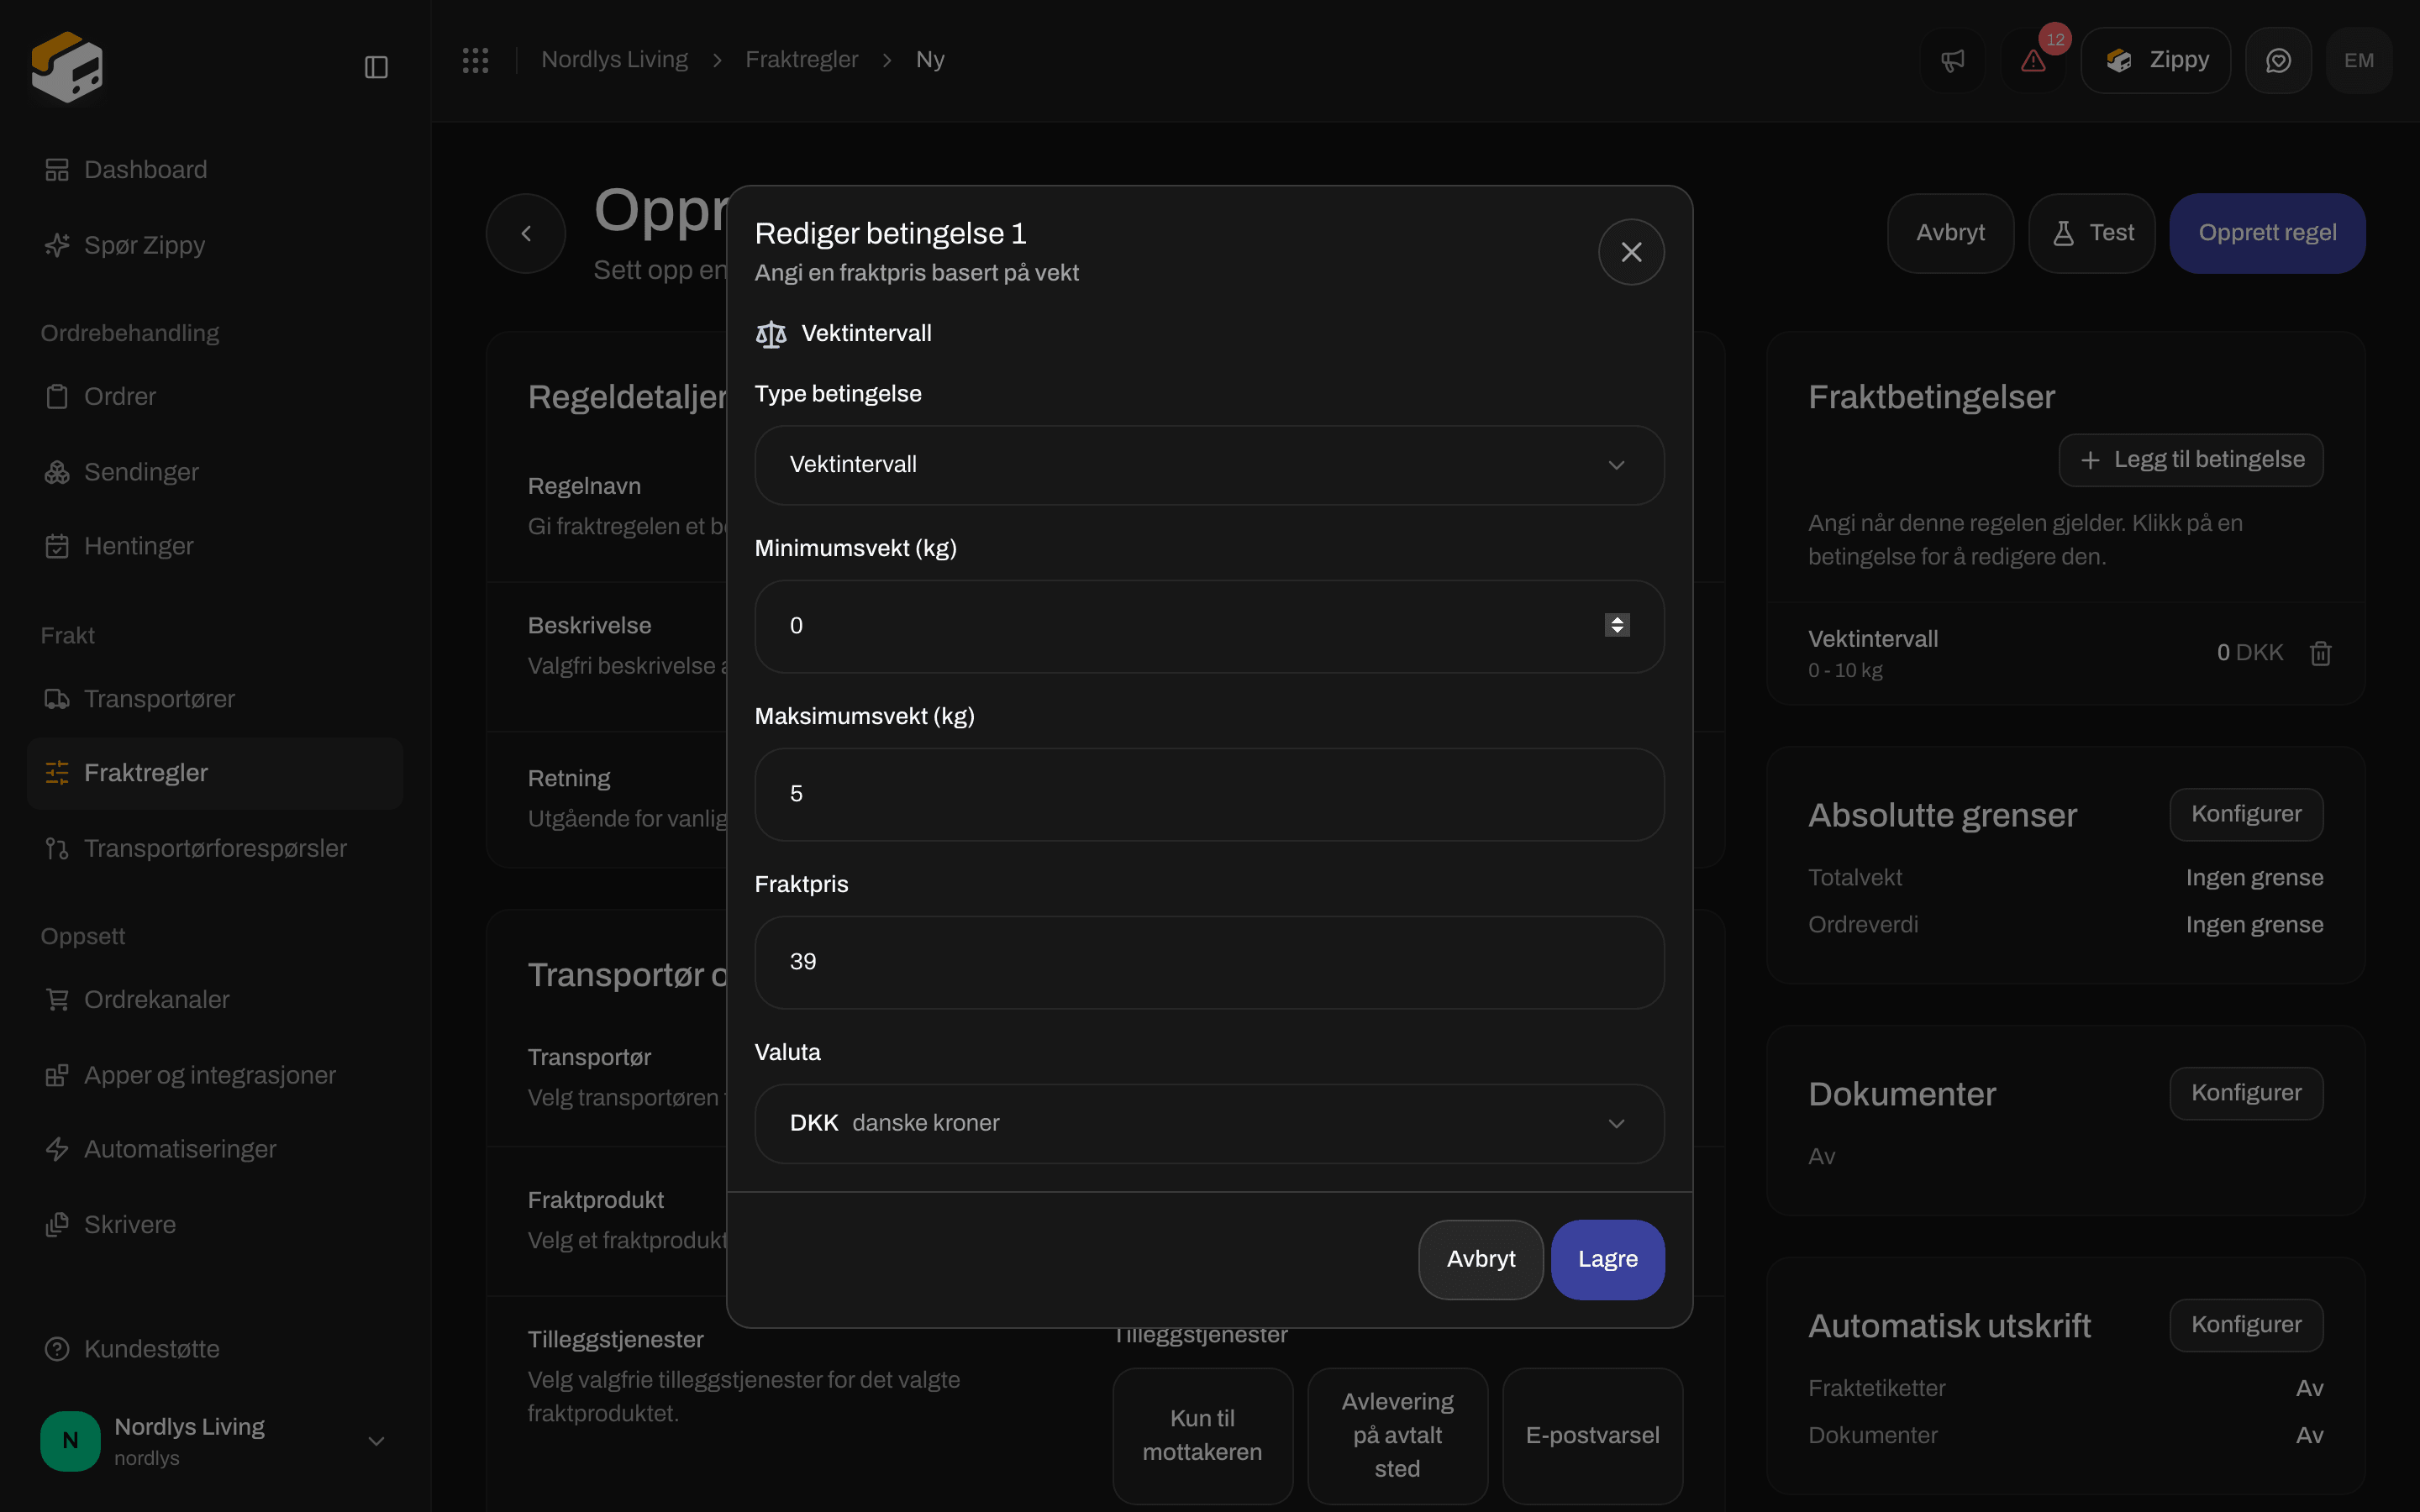This screenshot has height=1512, width=2420.
Task: Click Minimumsvekt stepper arrows
Action: click(x=1617, y=625)
